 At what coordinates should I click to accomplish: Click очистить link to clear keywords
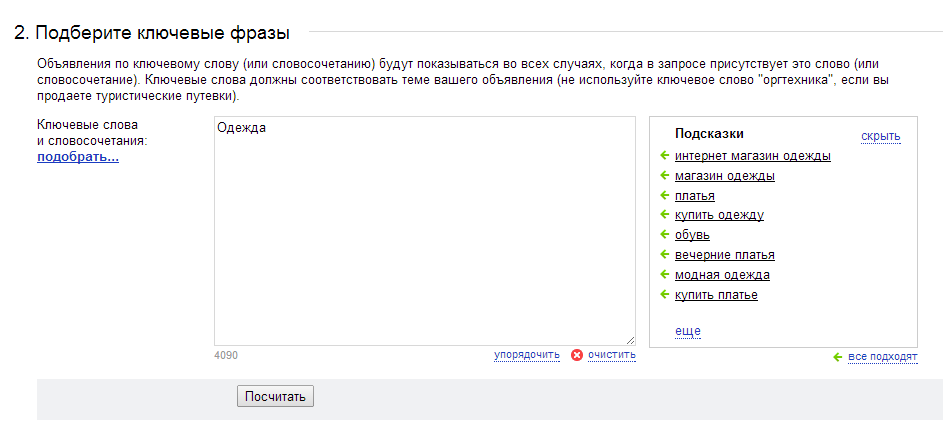click(x=612, y=355)
